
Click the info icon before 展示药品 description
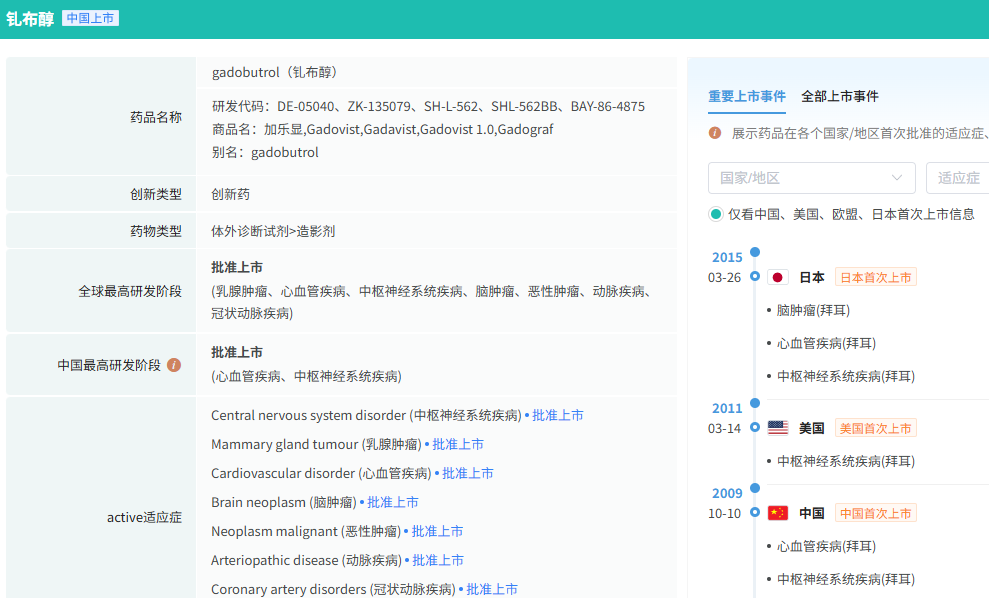(715, 132)
